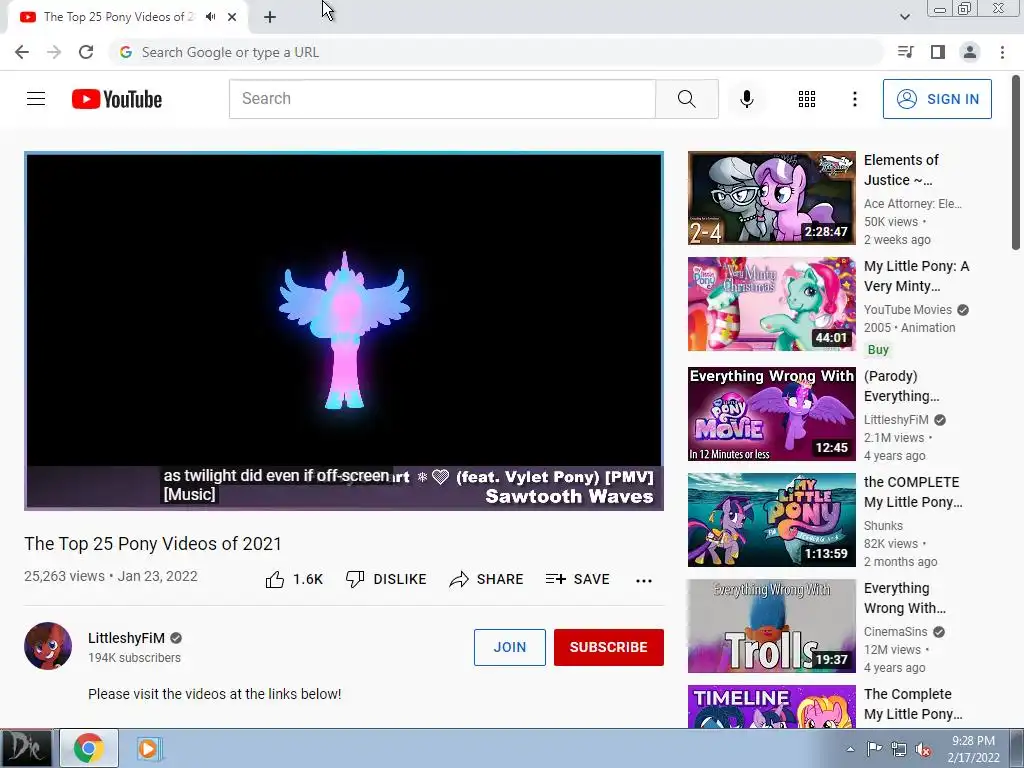Open volume muted tray icon
This screenshot has height=768, width=1024.
pos(923,750)
